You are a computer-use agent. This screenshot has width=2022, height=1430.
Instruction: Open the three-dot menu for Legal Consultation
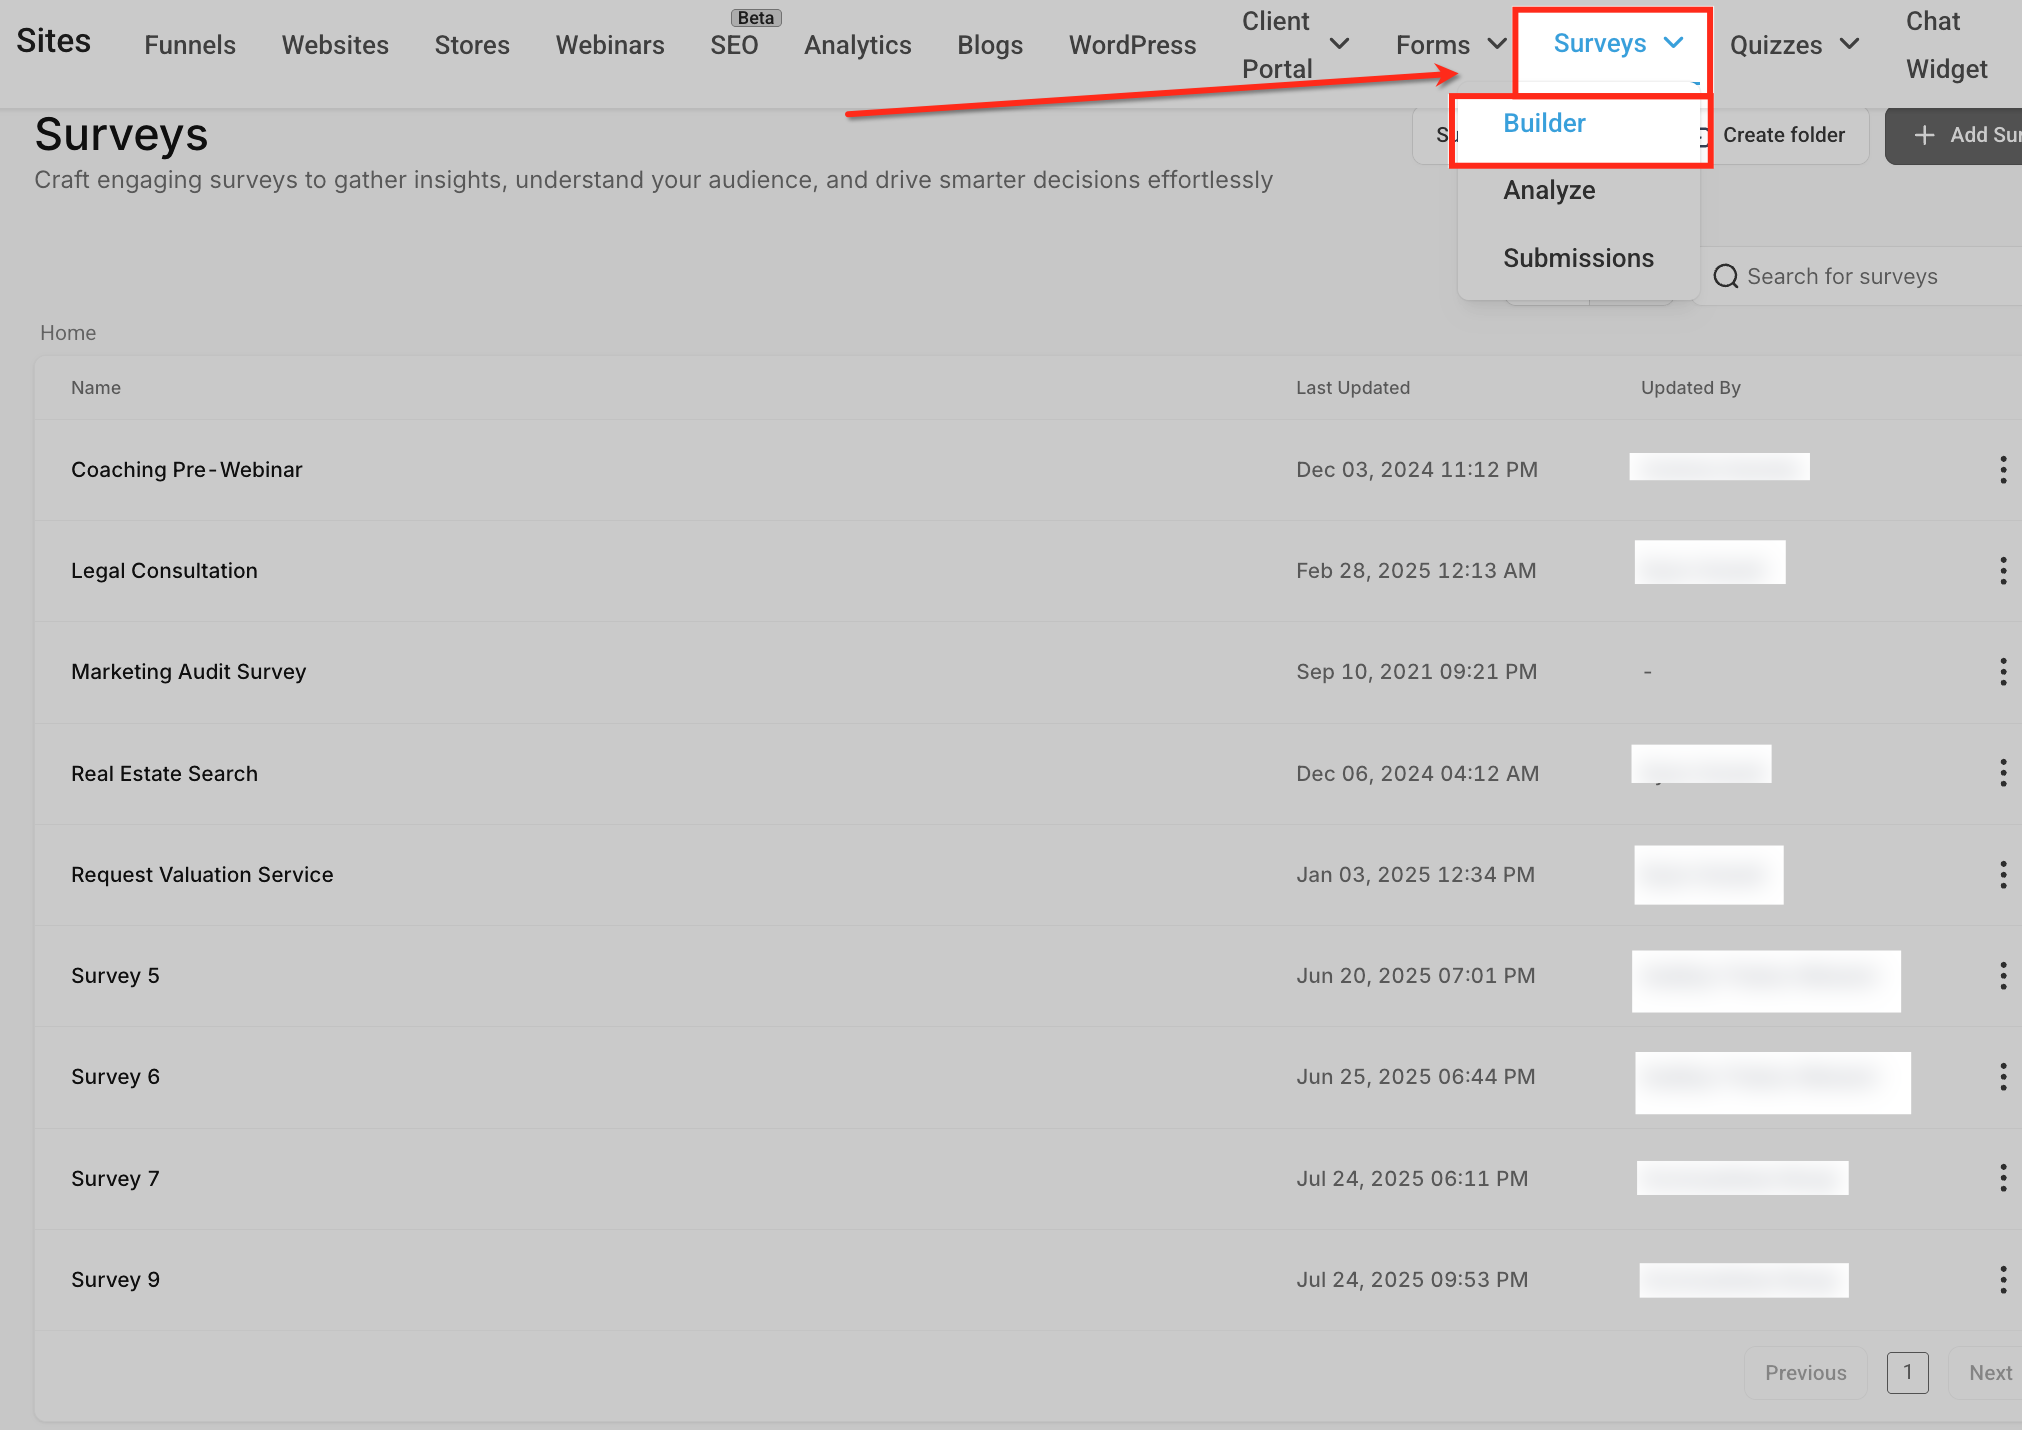click(x=2003, y=570)
